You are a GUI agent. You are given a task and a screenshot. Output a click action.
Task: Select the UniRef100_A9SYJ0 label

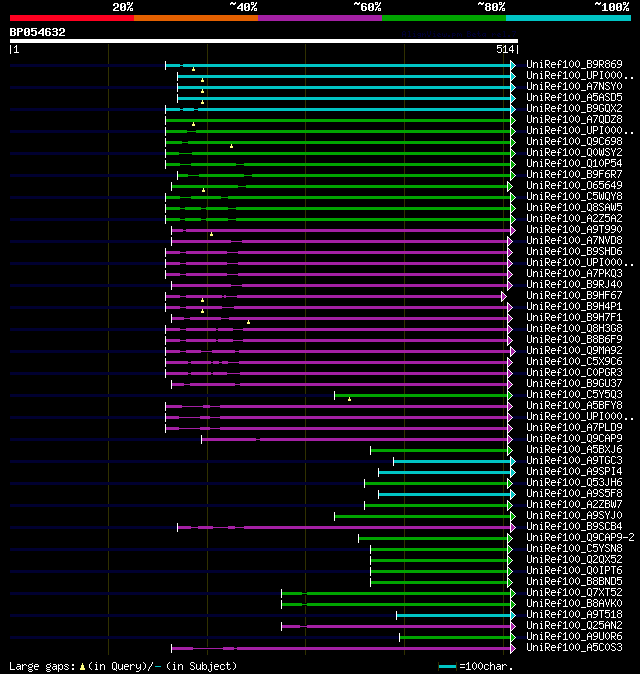coord(574,516)
